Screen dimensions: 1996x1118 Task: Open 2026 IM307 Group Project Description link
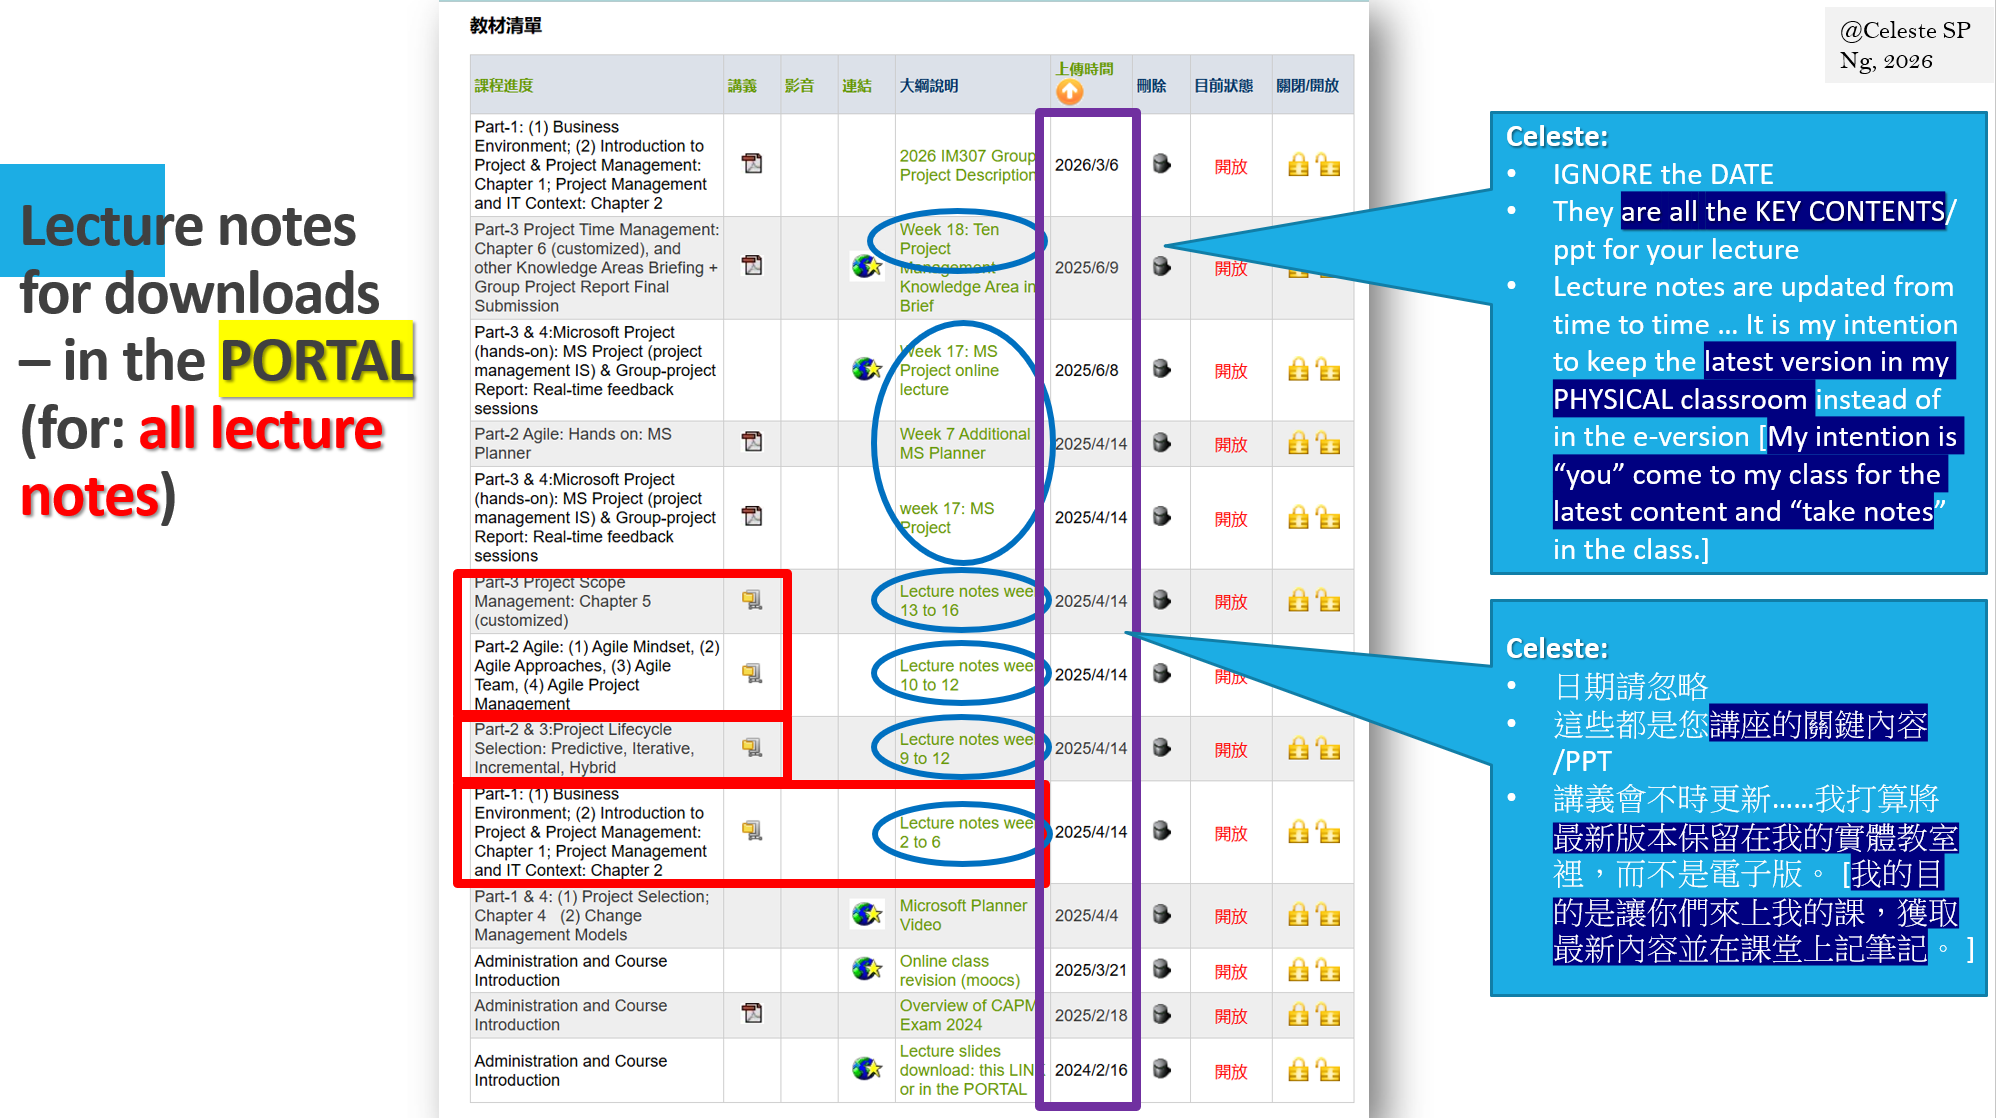pyautogui.click(x=966, y=165)
